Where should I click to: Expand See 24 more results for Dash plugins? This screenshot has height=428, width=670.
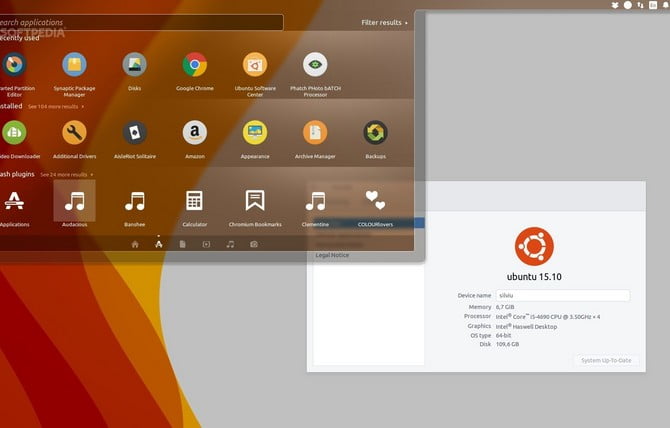pos(66,175)
